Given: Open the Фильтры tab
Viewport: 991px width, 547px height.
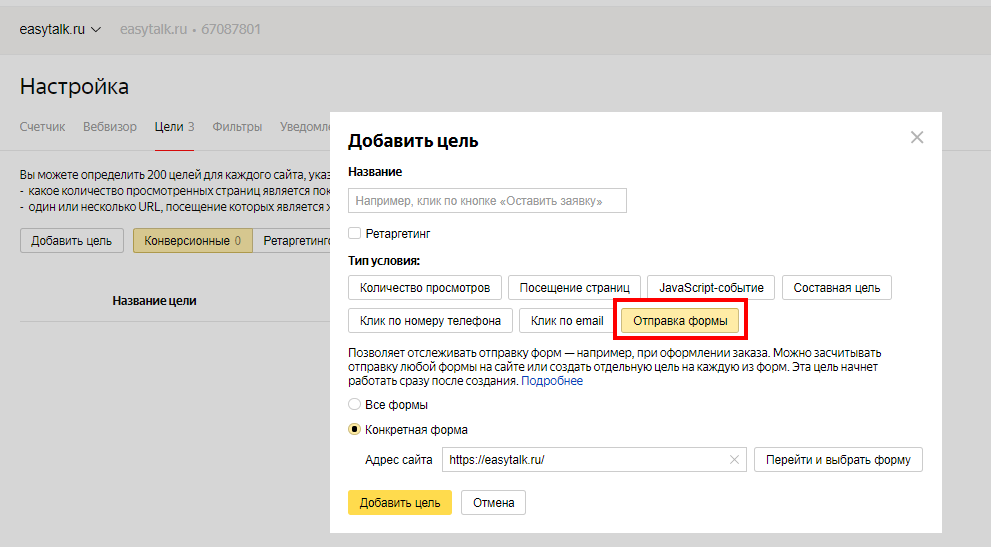Looking at the screenshot, I should 237,127.
